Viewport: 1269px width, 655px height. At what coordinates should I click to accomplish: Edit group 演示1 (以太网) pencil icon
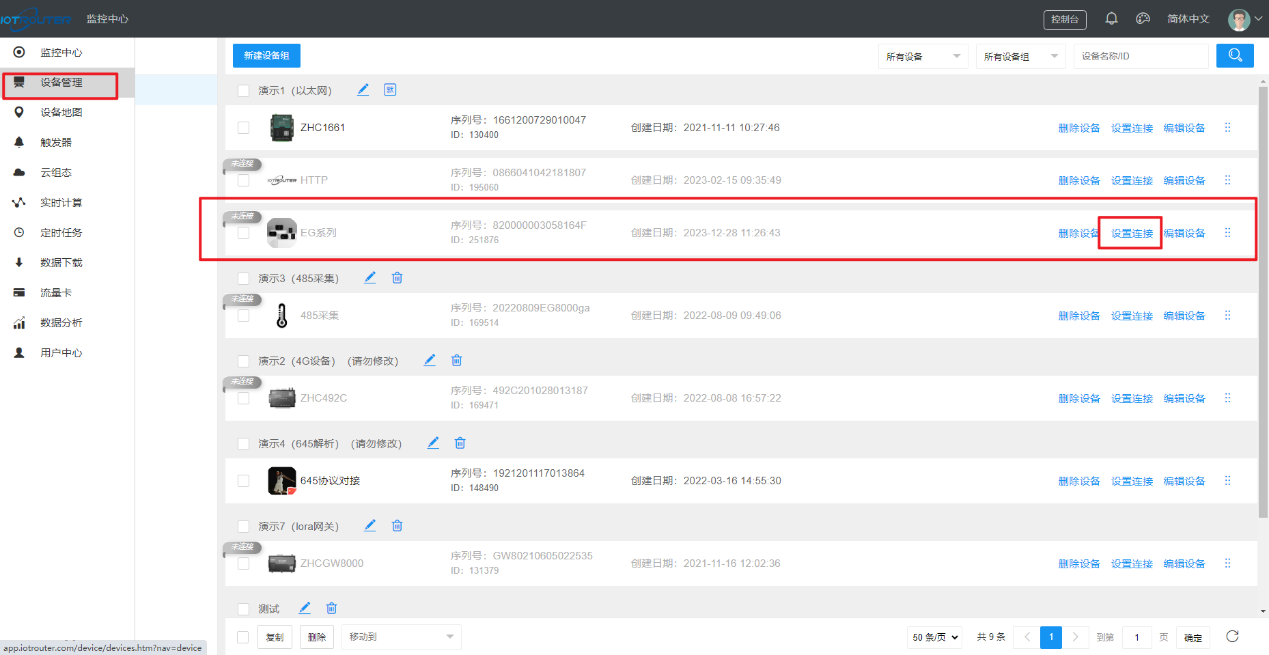(363, 90)
